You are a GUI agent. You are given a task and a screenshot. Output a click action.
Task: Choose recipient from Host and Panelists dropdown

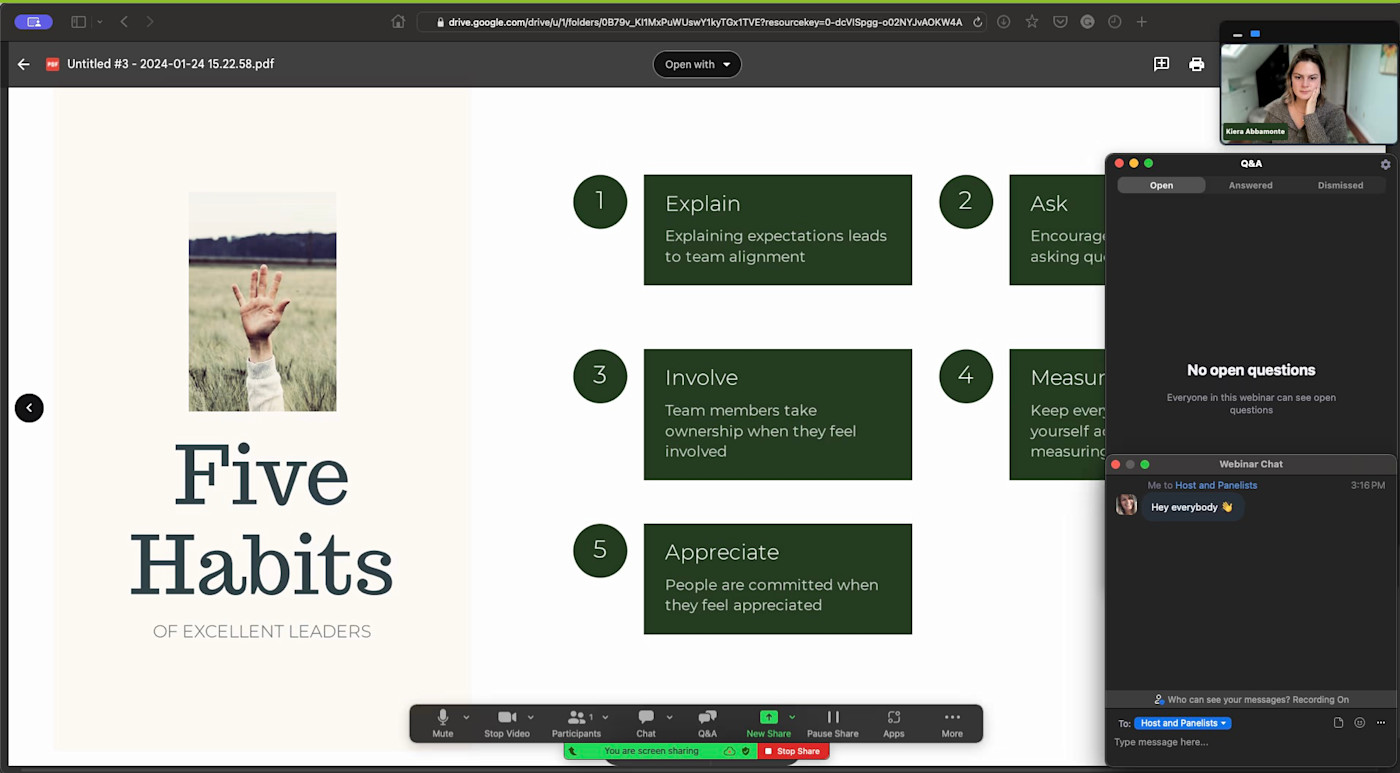[1182, 723]
